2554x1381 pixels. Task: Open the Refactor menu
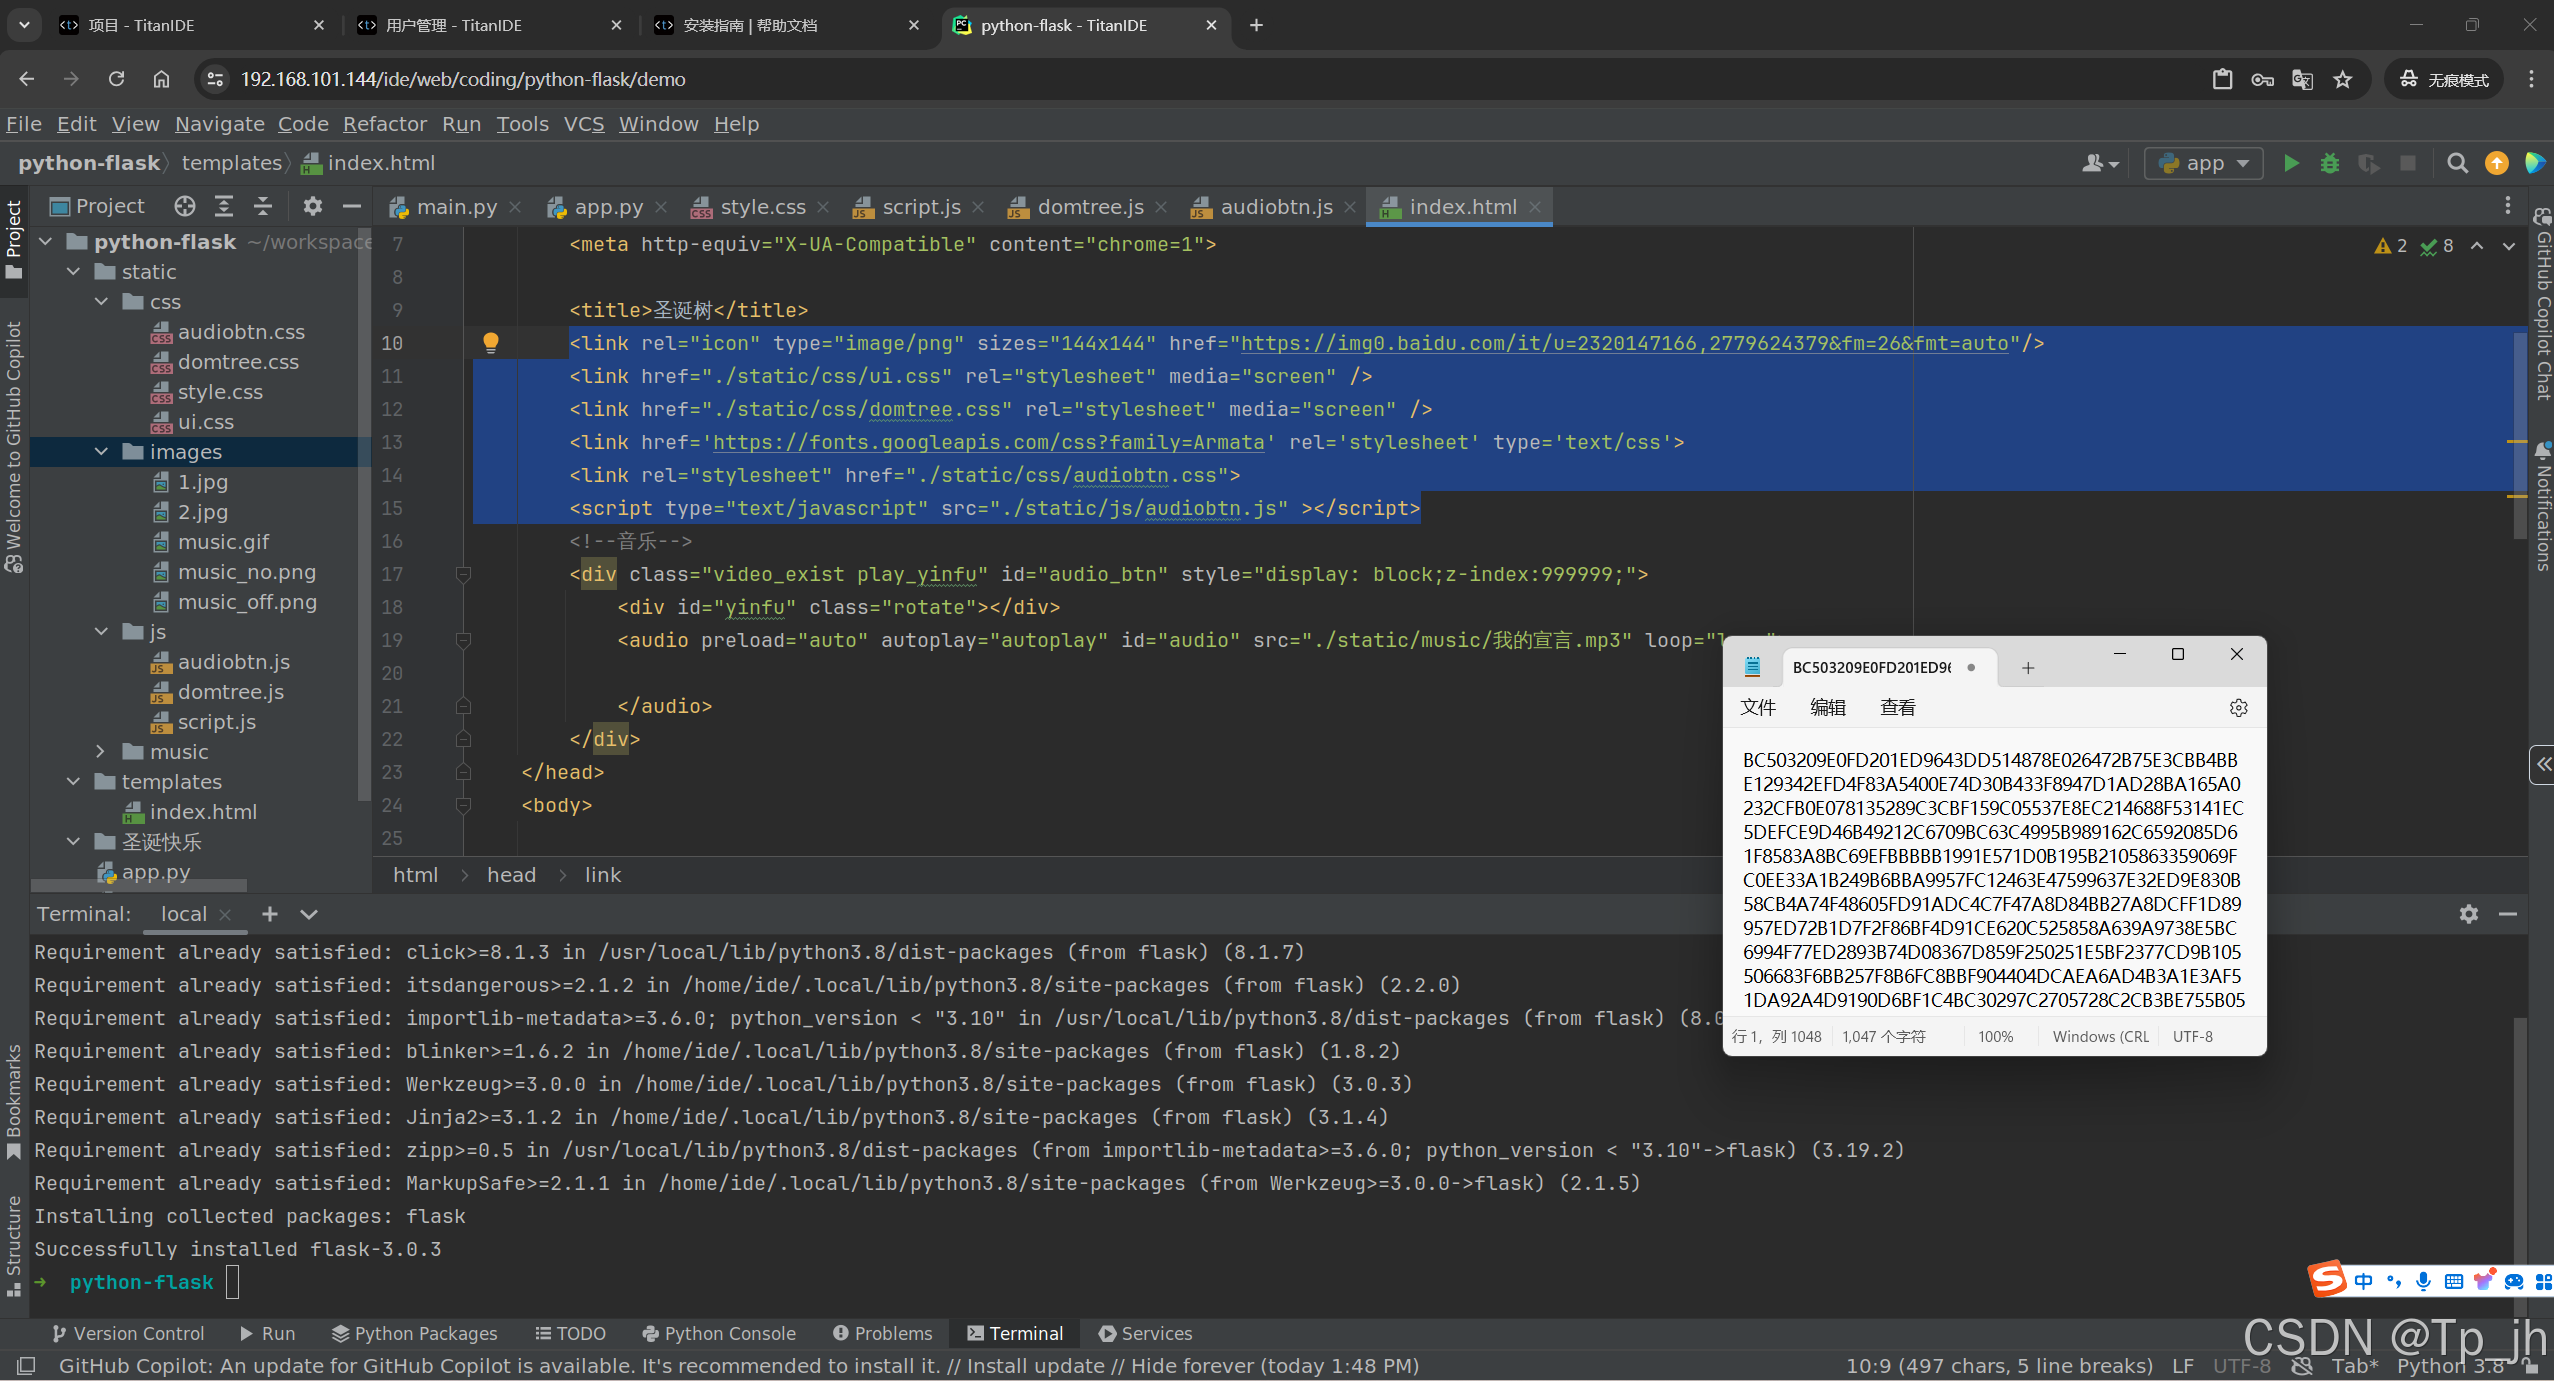click(385, 124)
